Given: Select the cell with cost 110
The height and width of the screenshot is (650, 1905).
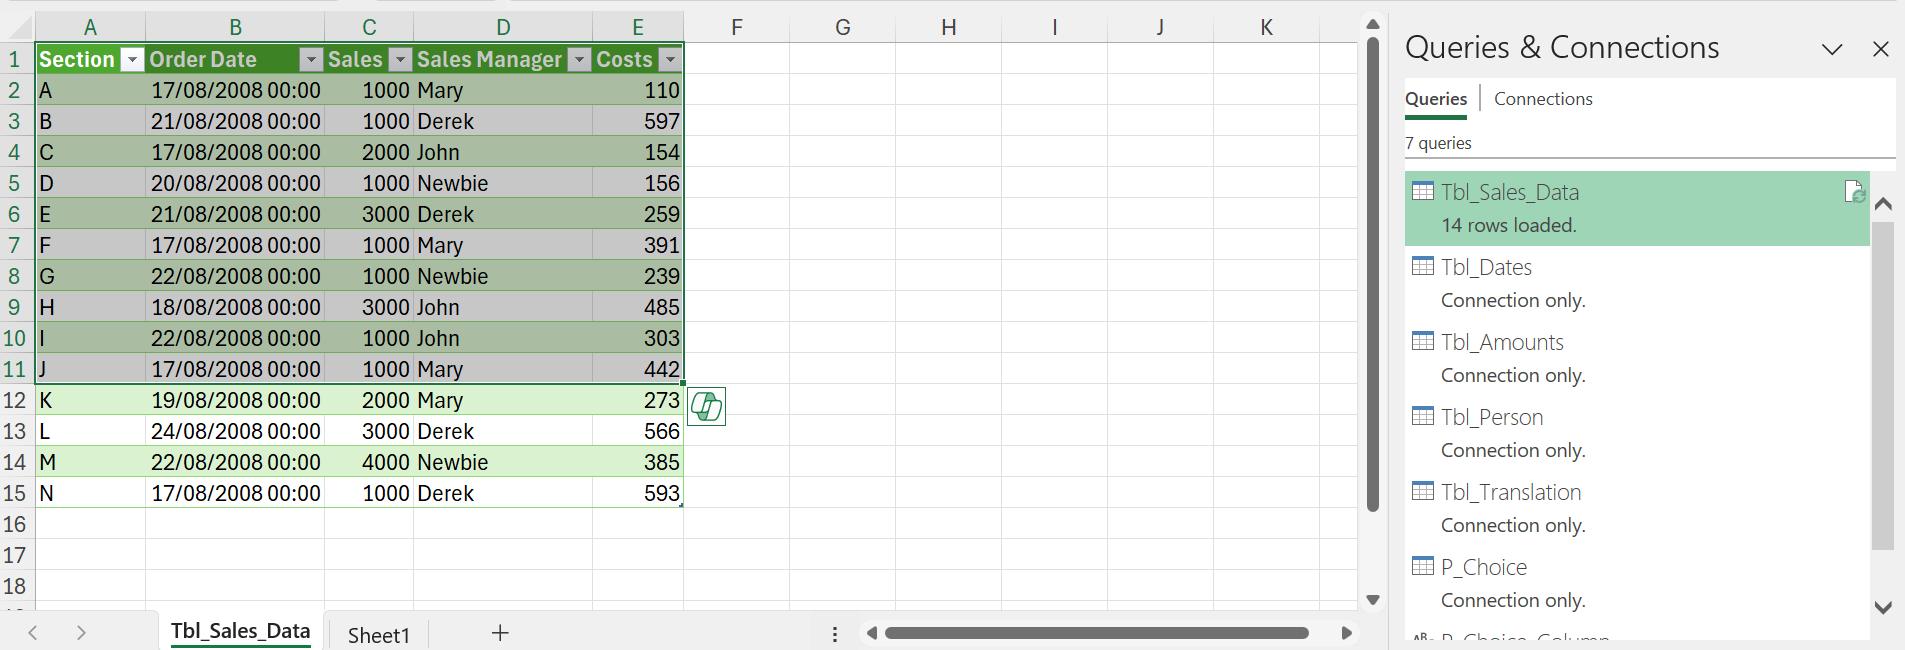Looking at the screenshot, I should [638, 90].
